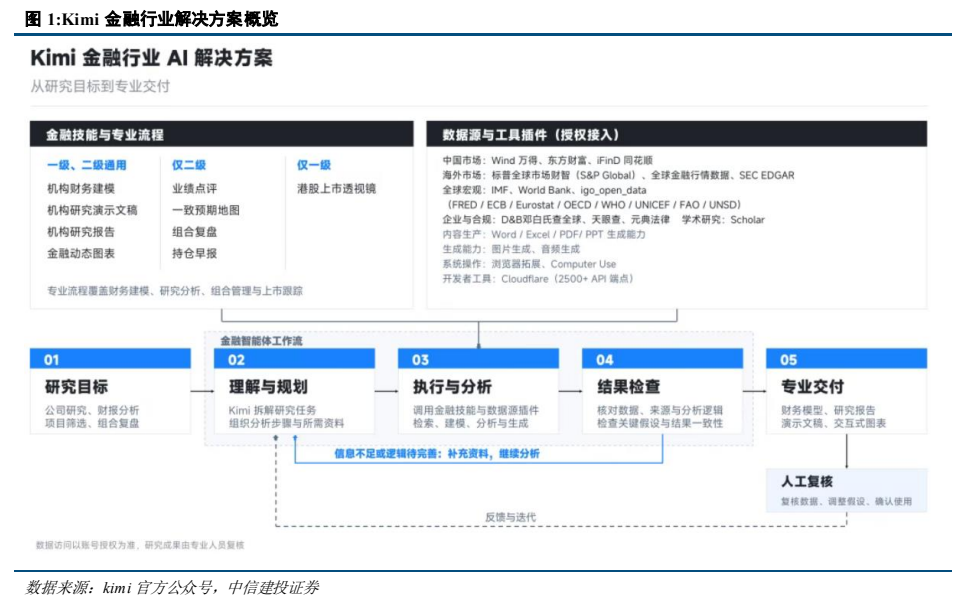Click the '学术研究: Scholar' text
Image resolution: width=966 pixels, height=609 pixels.
pos(723,219)
